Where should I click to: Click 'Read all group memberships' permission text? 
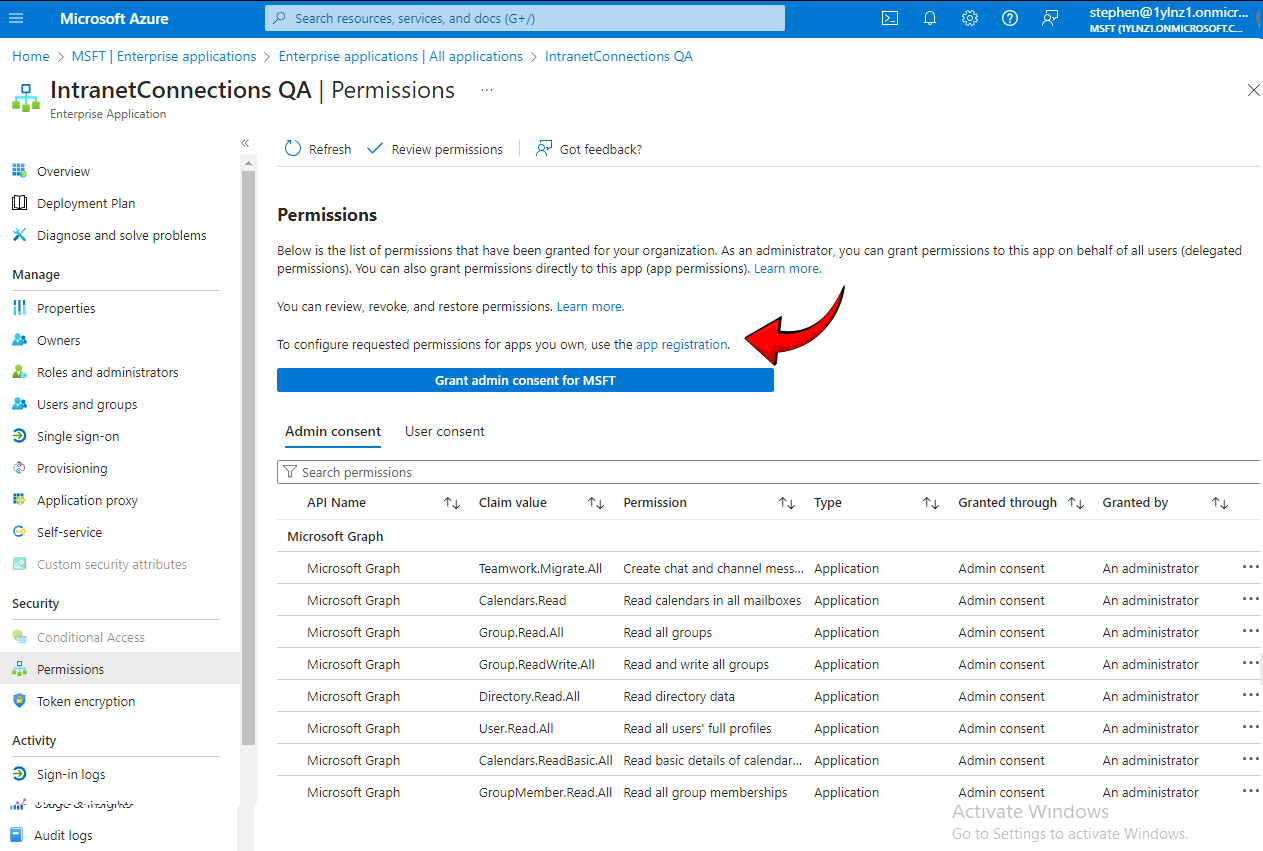pos(705,792)
